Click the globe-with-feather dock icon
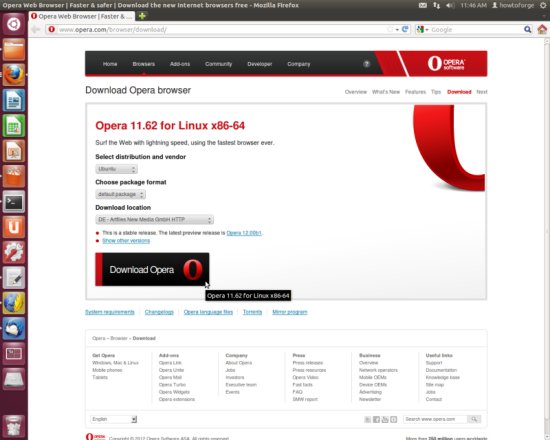The image size is (550, 440). (x=14, y=303)
